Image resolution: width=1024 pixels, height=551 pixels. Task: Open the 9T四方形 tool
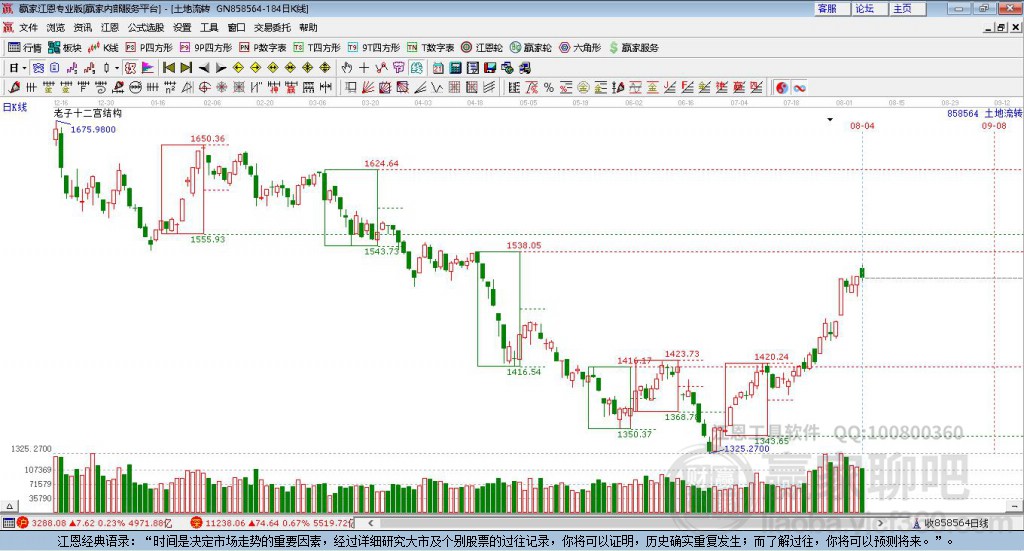pyautogui.click(x=374, y=48)
